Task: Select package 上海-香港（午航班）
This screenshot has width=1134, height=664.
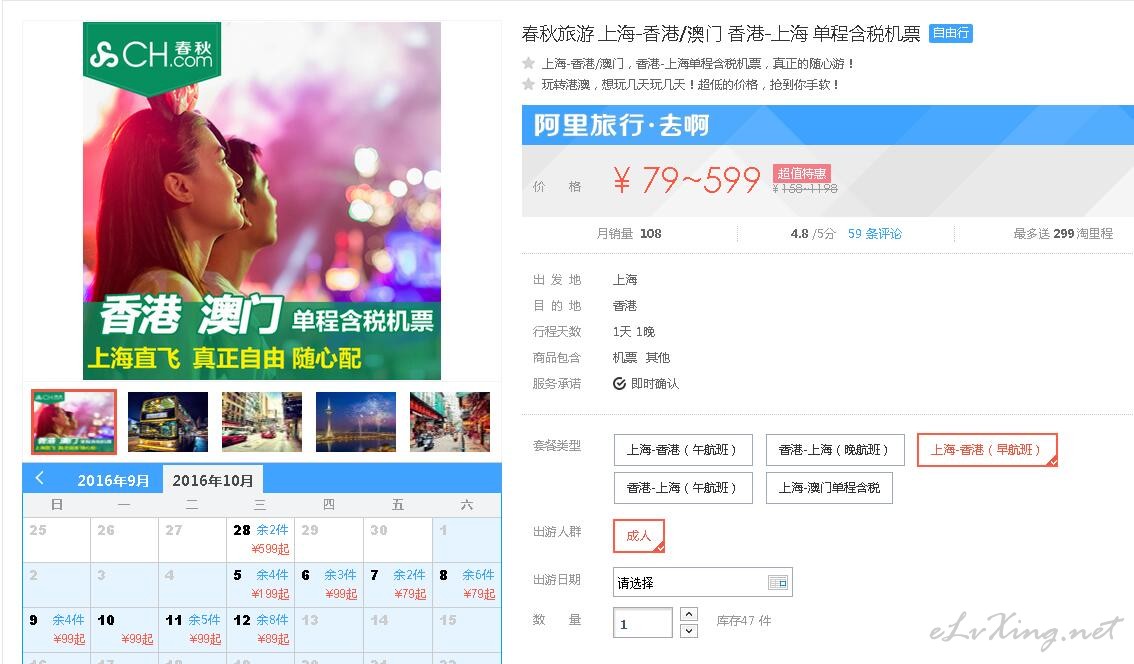Action: (683, 450)
